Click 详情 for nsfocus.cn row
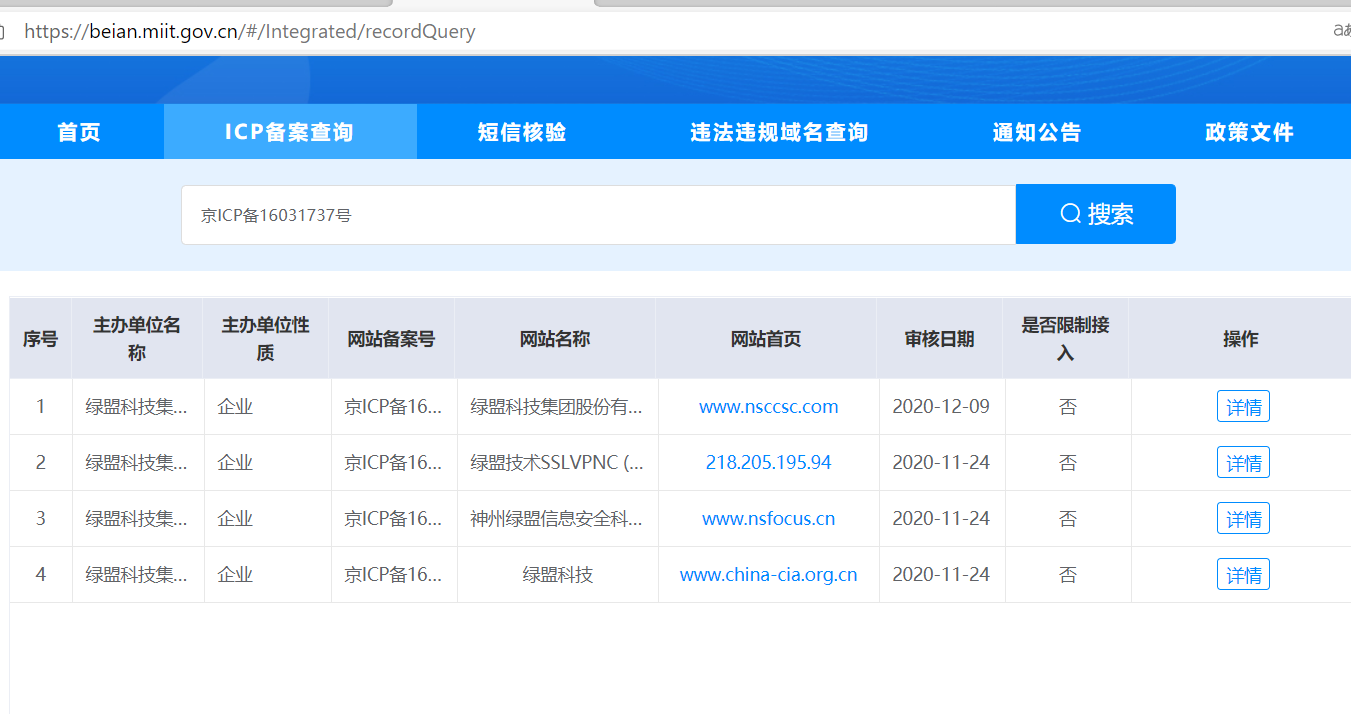 [x=1243, y=519]
